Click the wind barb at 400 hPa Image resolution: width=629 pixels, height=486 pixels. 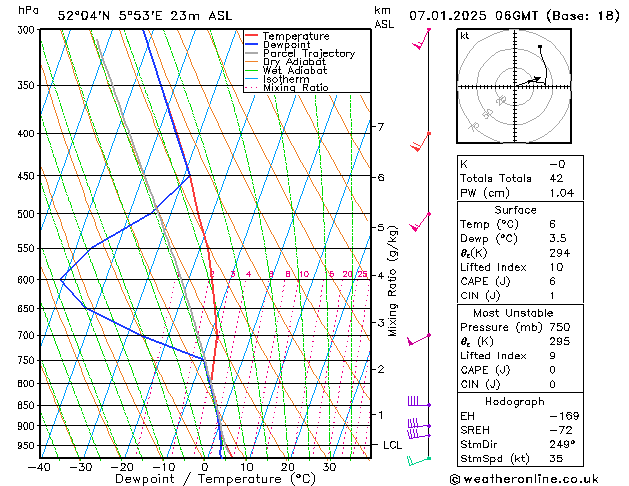click(420, 142)
